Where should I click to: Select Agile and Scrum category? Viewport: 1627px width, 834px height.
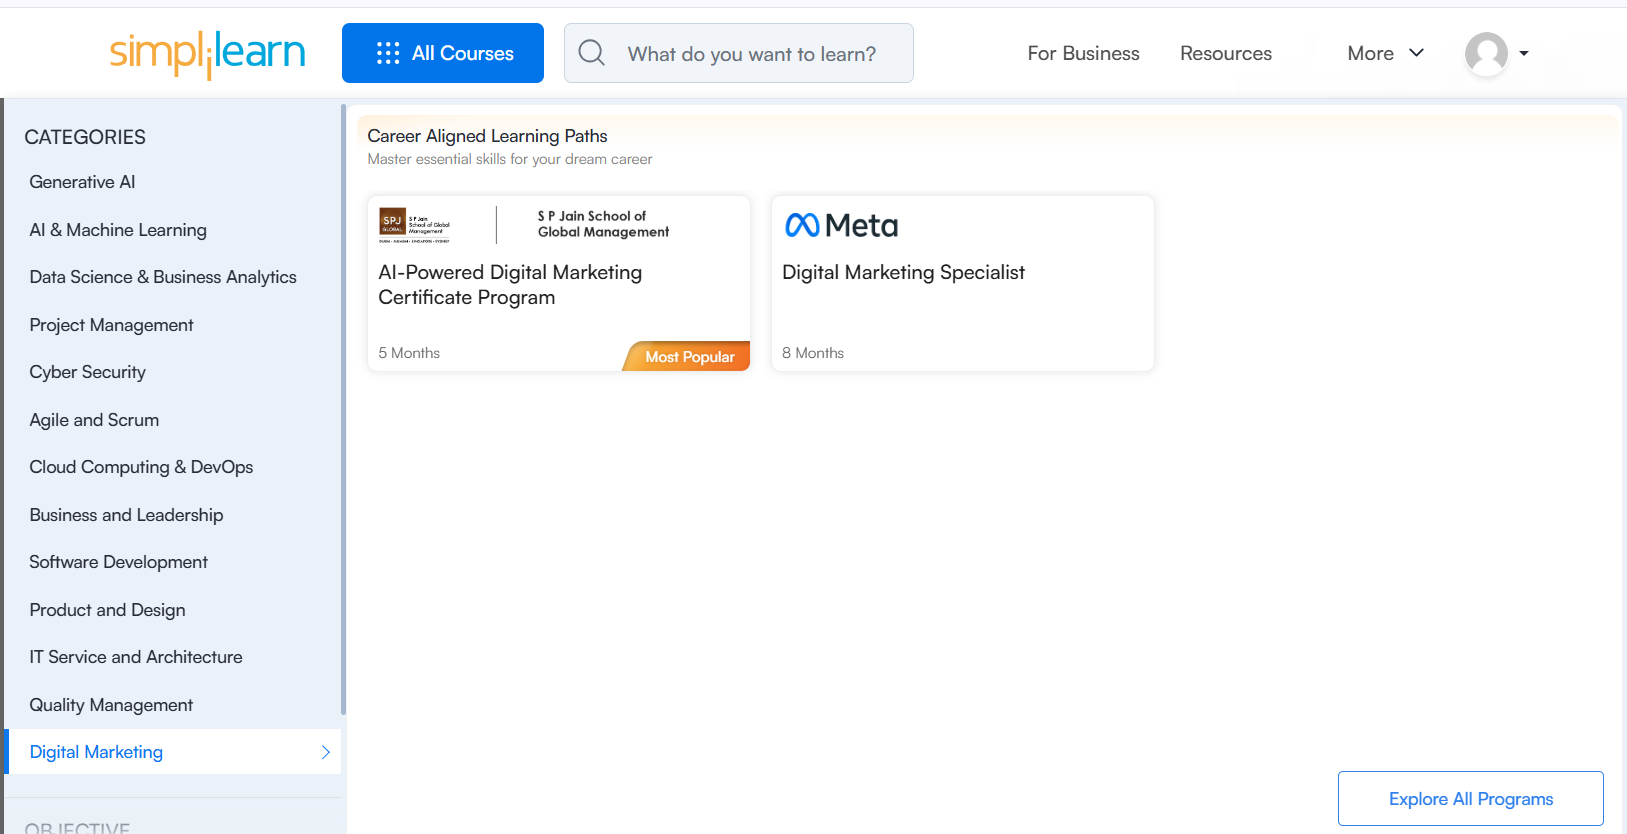[94, 420]
